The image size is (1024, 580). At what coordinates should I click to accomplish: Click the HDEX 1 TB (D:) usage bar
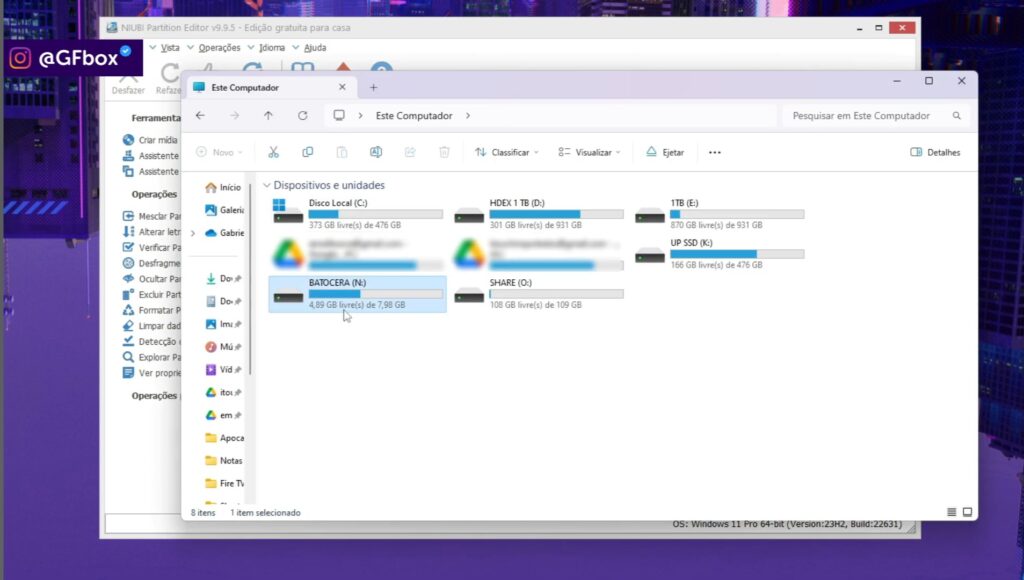pos(556,214)
